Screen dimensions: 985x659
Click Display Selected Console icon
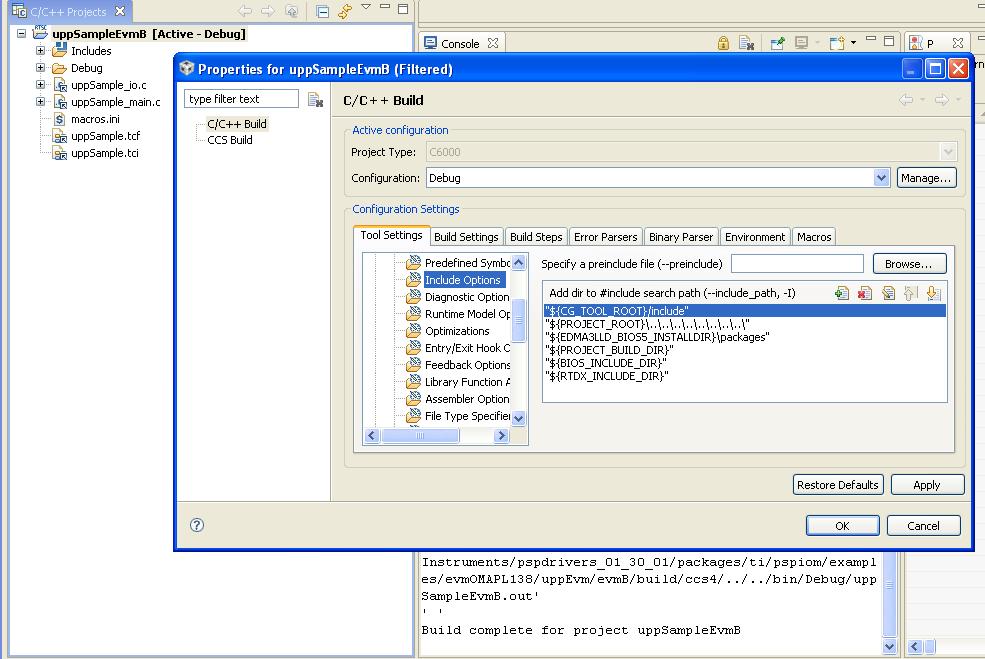(801, 43)
